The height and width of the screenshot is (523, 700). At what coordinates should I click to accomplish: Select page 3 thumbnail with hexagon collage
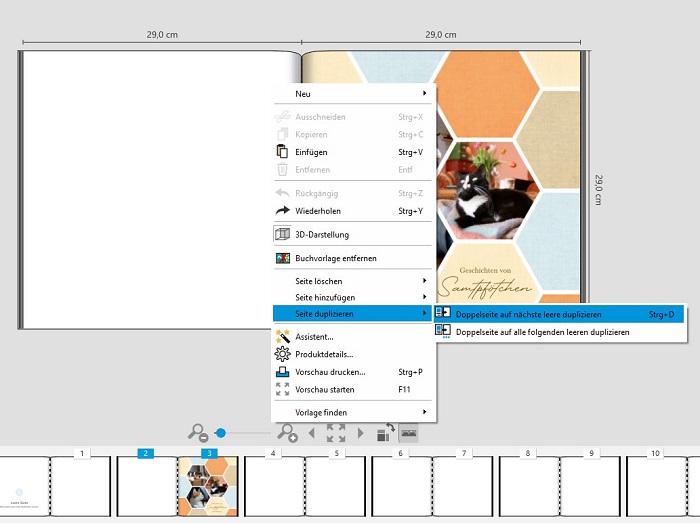[209, 486]
